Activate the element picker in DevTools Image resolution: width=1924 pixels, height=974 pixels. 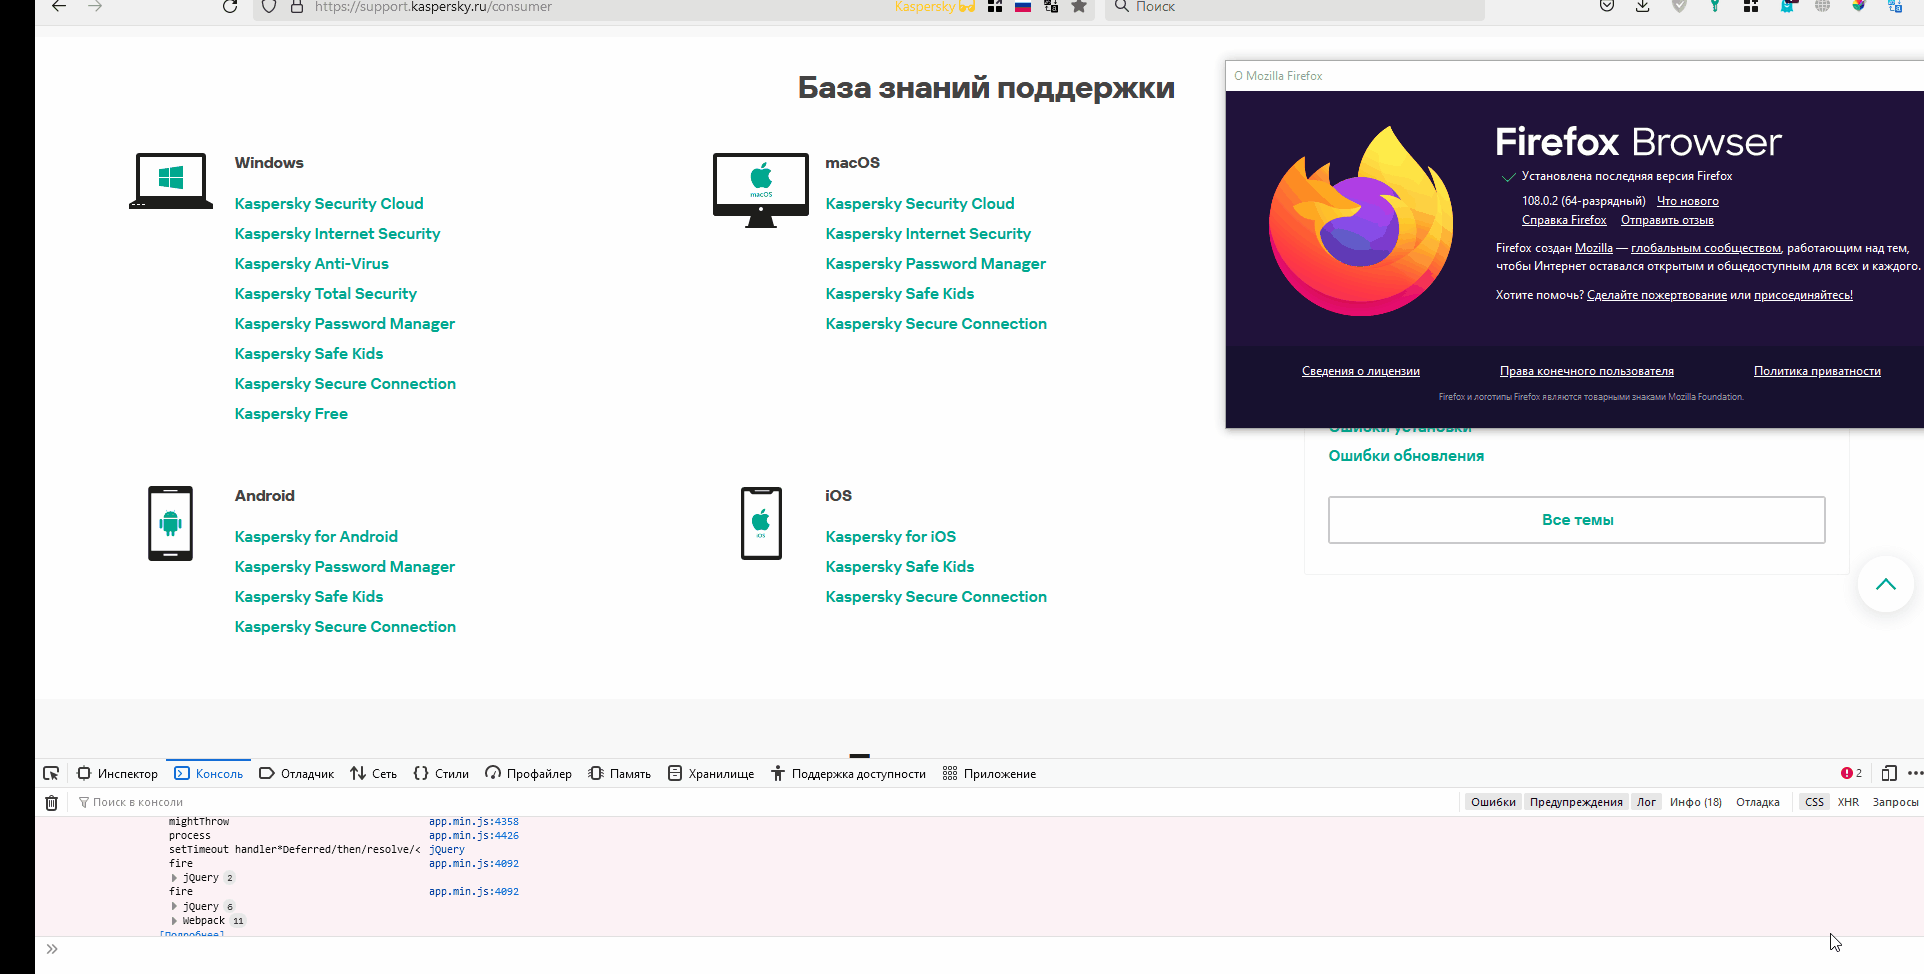(x=51, y=773)
